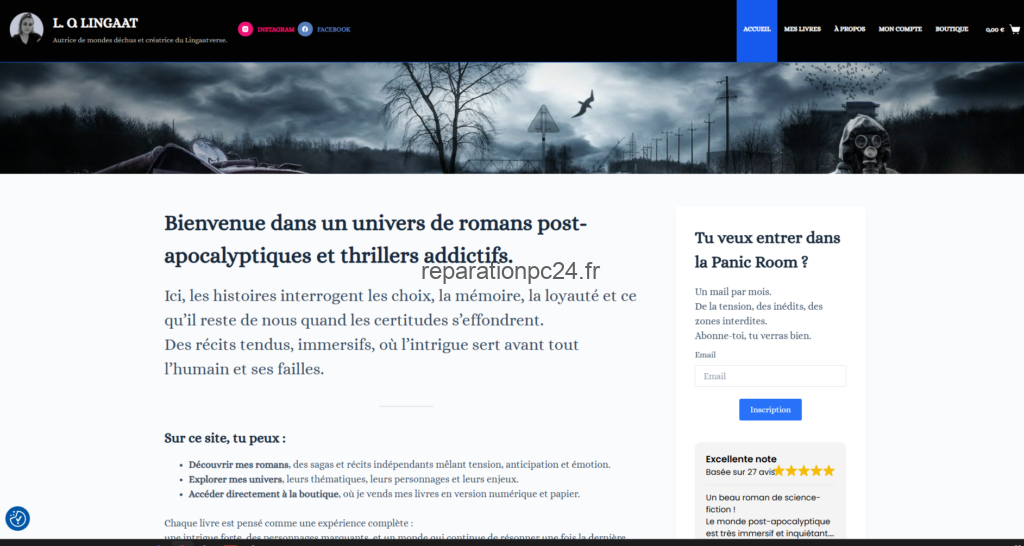Open the À Propos page
The image size is (1024, 546).
(x=850, y=29)
